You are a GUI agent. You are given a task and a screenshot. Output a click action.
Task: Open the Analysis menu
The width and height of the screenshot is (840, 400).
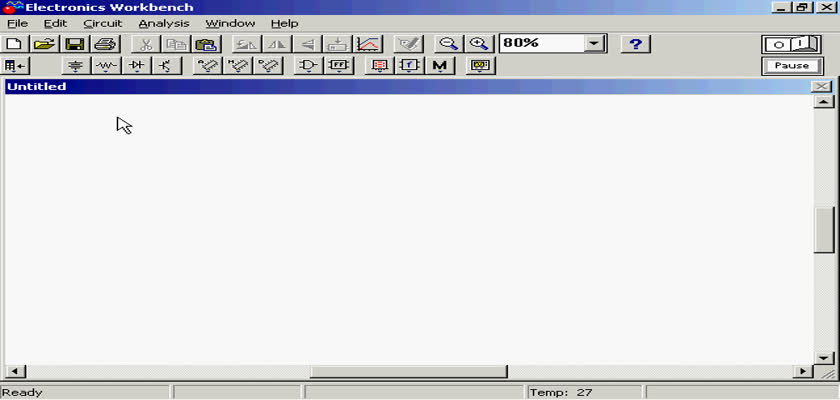pyautogui.click(x=164, y=24)
